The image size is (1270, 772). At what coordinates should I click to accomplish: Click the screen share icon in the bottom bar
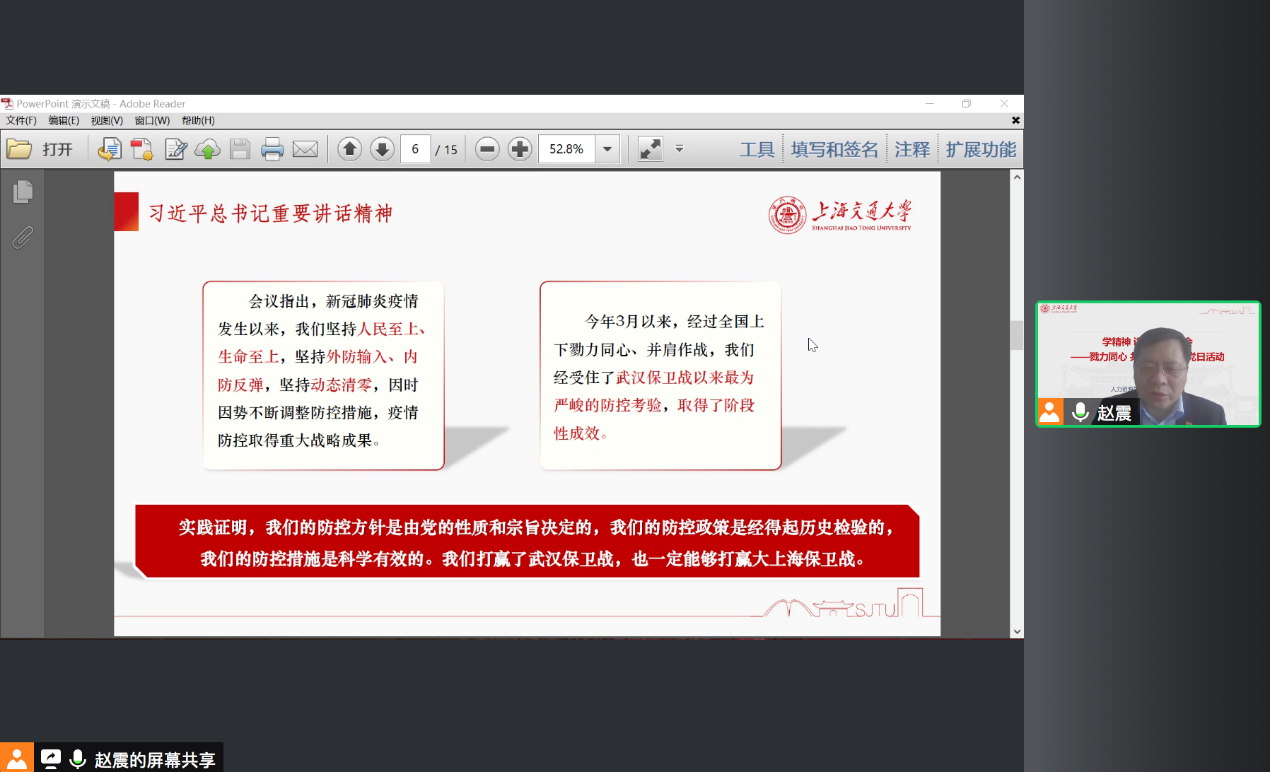click(50, 759)
